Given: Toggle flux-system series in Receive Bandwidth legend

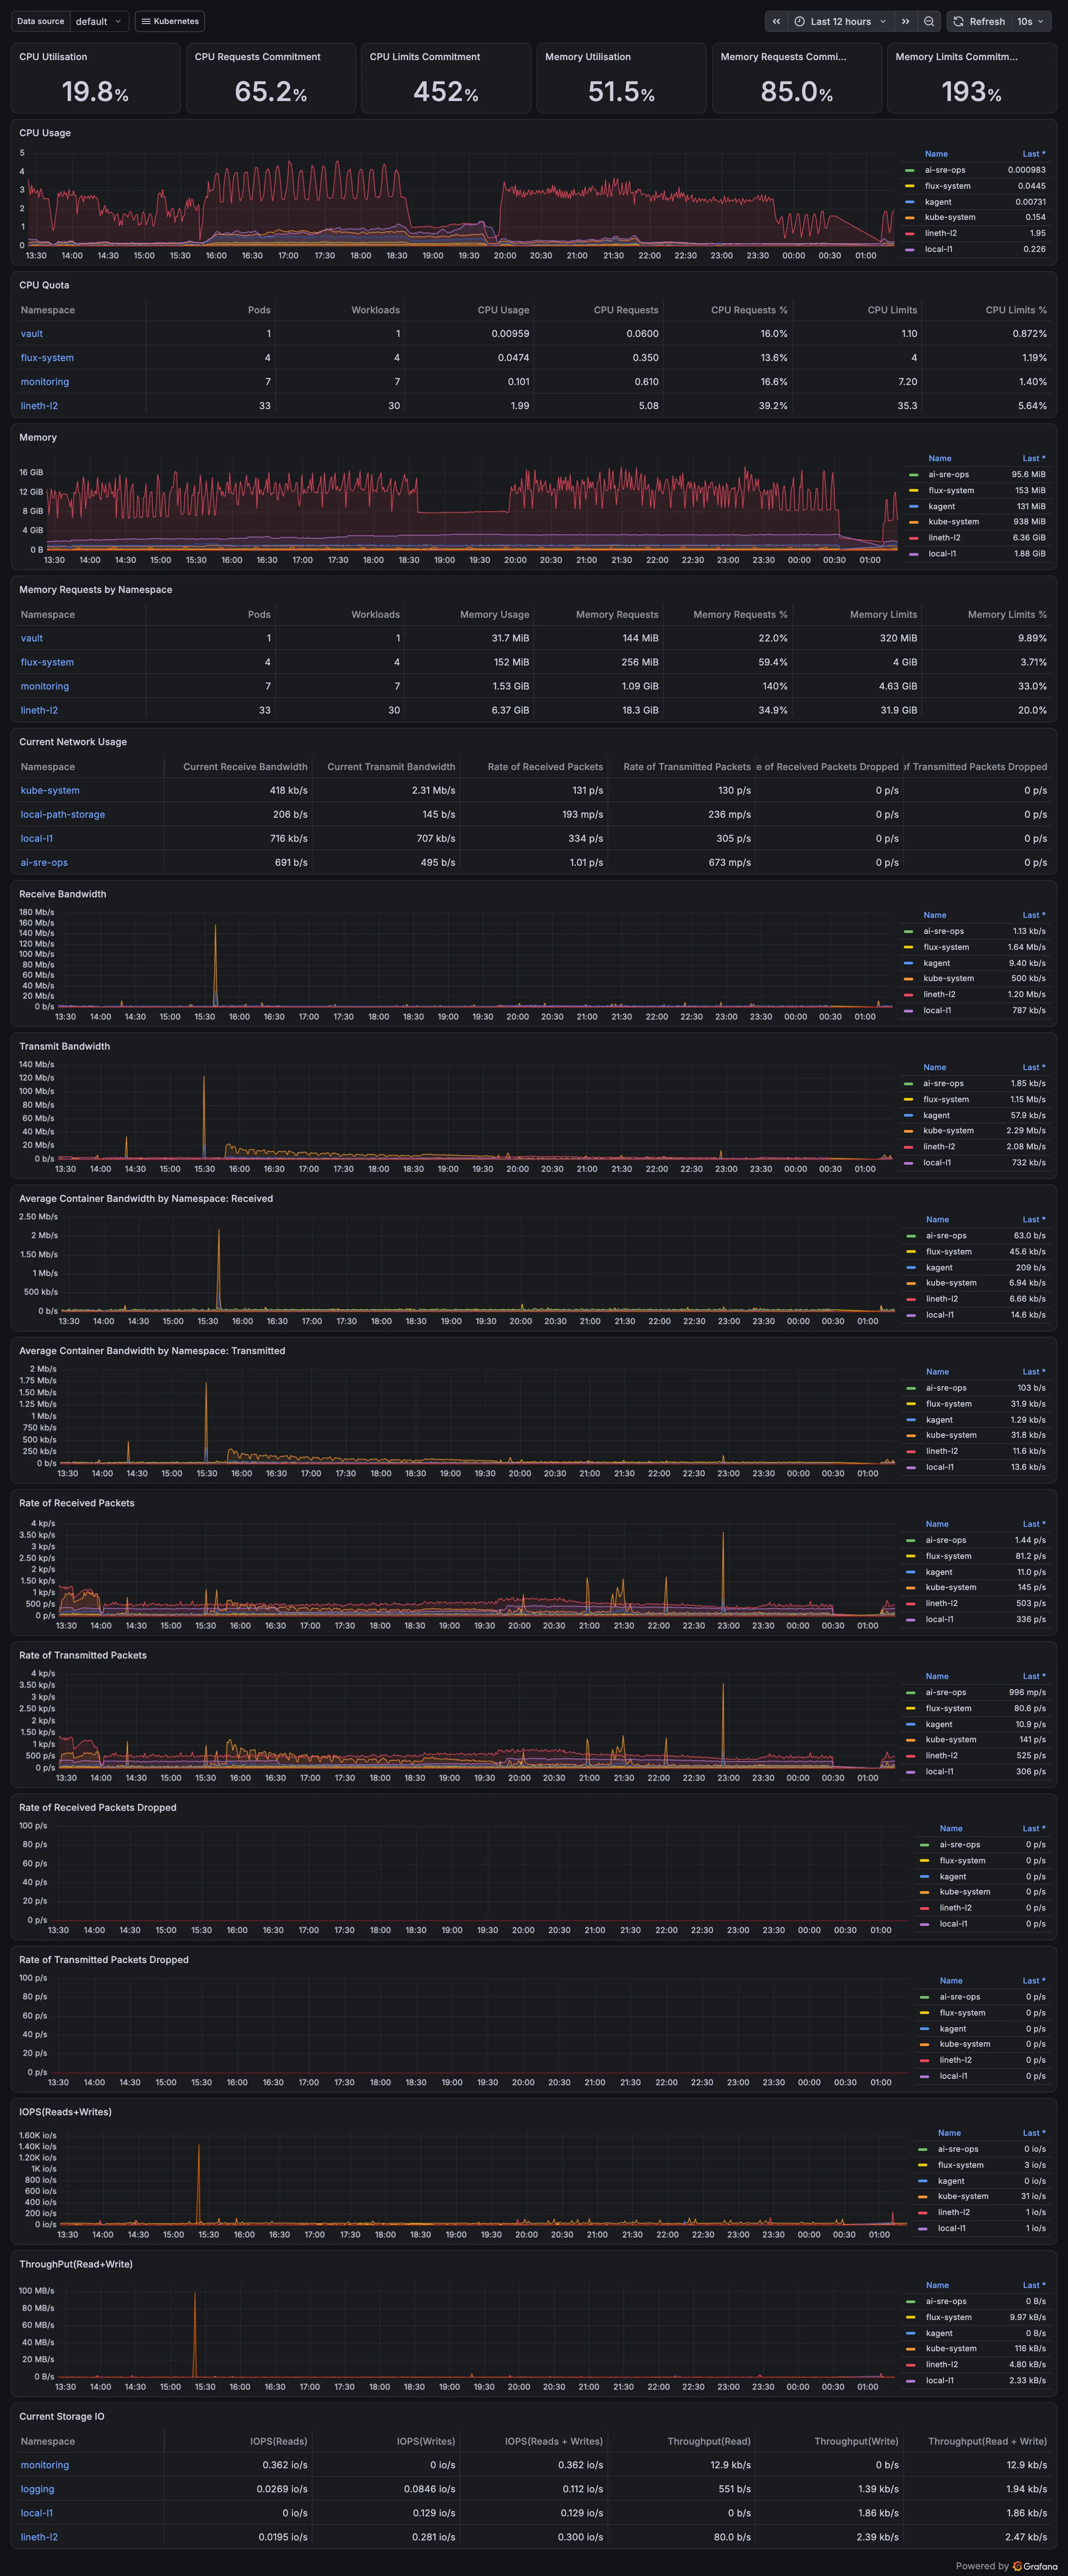Looking at the screenshot, I should tap(945, 947).
